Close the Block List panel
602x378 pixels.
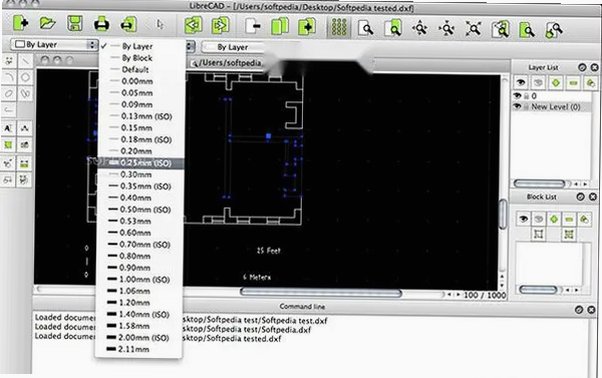coord(593,197)
